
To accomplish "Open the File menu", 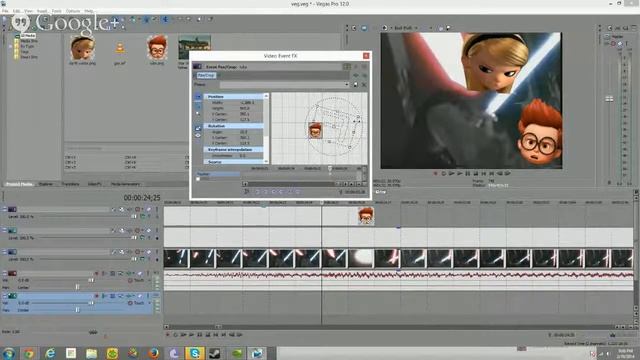I will click(x=5, y=11).
